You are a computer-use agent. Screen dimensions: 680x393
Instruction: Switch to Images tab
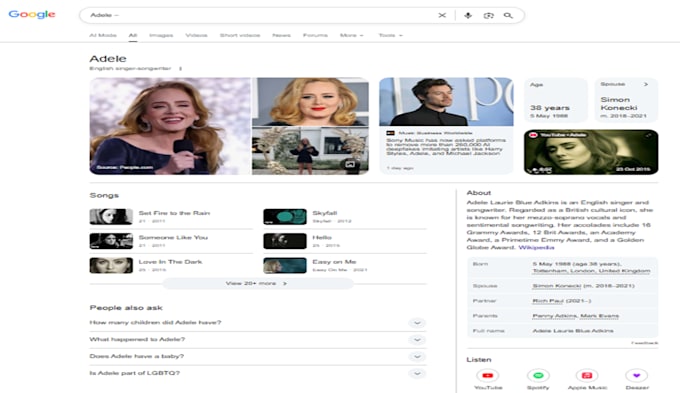click(161, 35)
